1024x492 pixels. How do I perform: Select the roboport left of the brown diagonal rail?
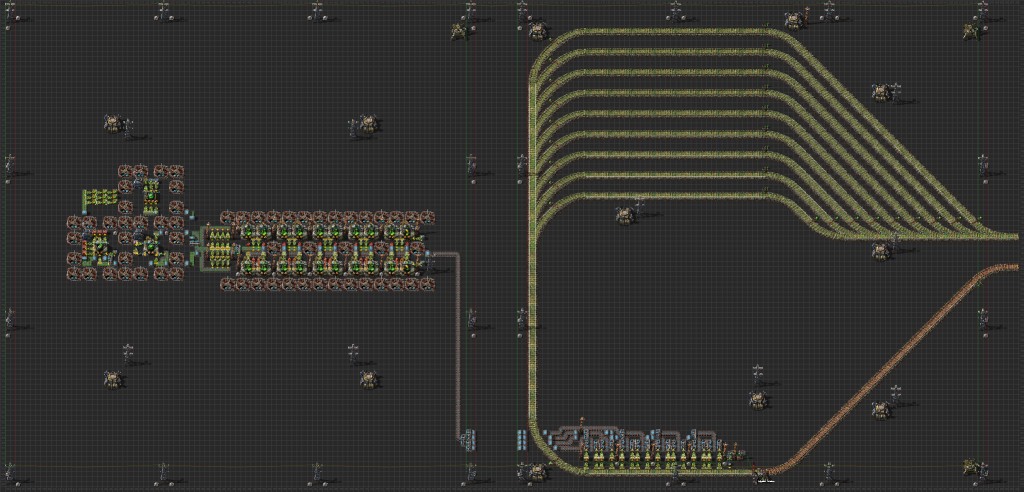[758, 399]
